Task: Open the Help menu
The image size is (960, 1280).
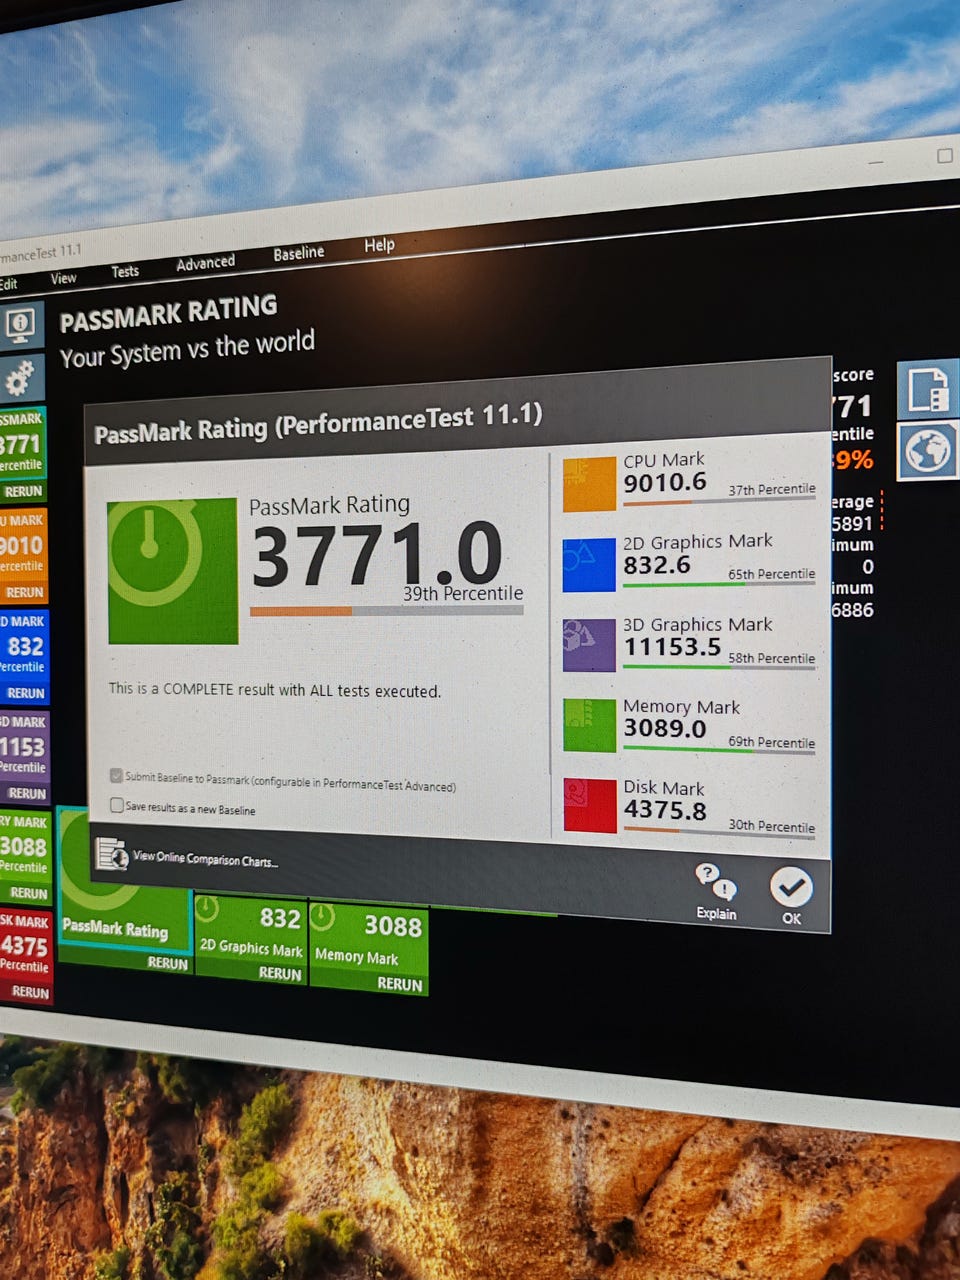Action: click(379, 245)
